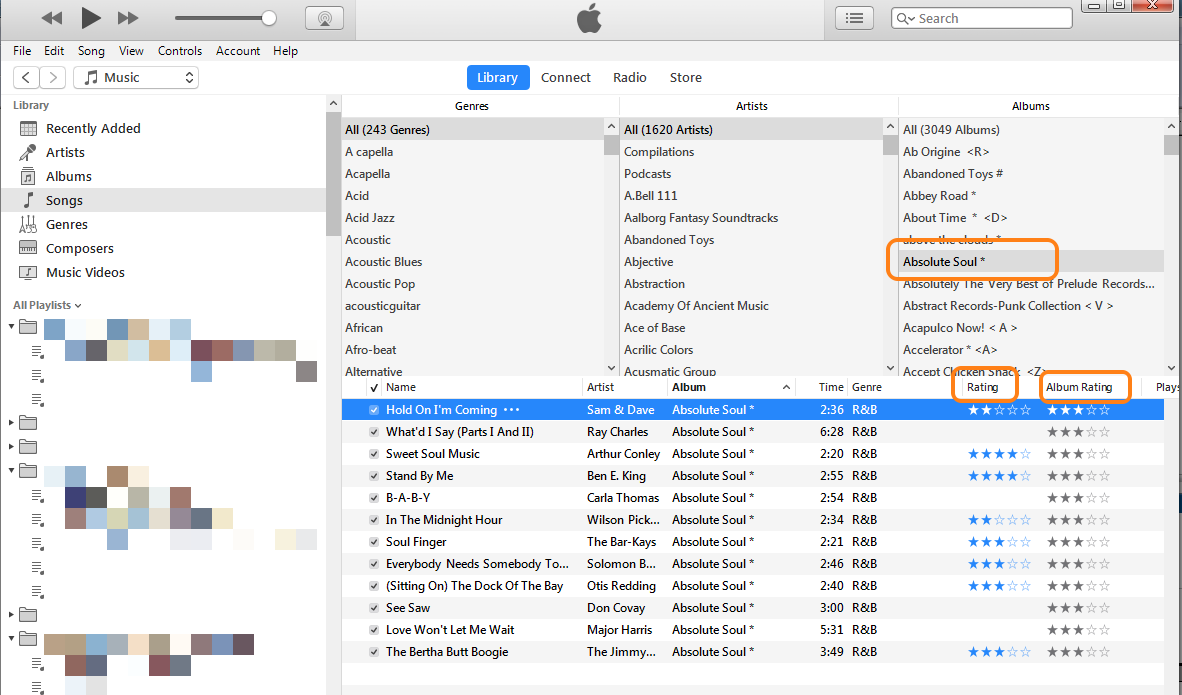
Task: Click the sidebar scroll up arrow
Action: click(x=333, y=103)
